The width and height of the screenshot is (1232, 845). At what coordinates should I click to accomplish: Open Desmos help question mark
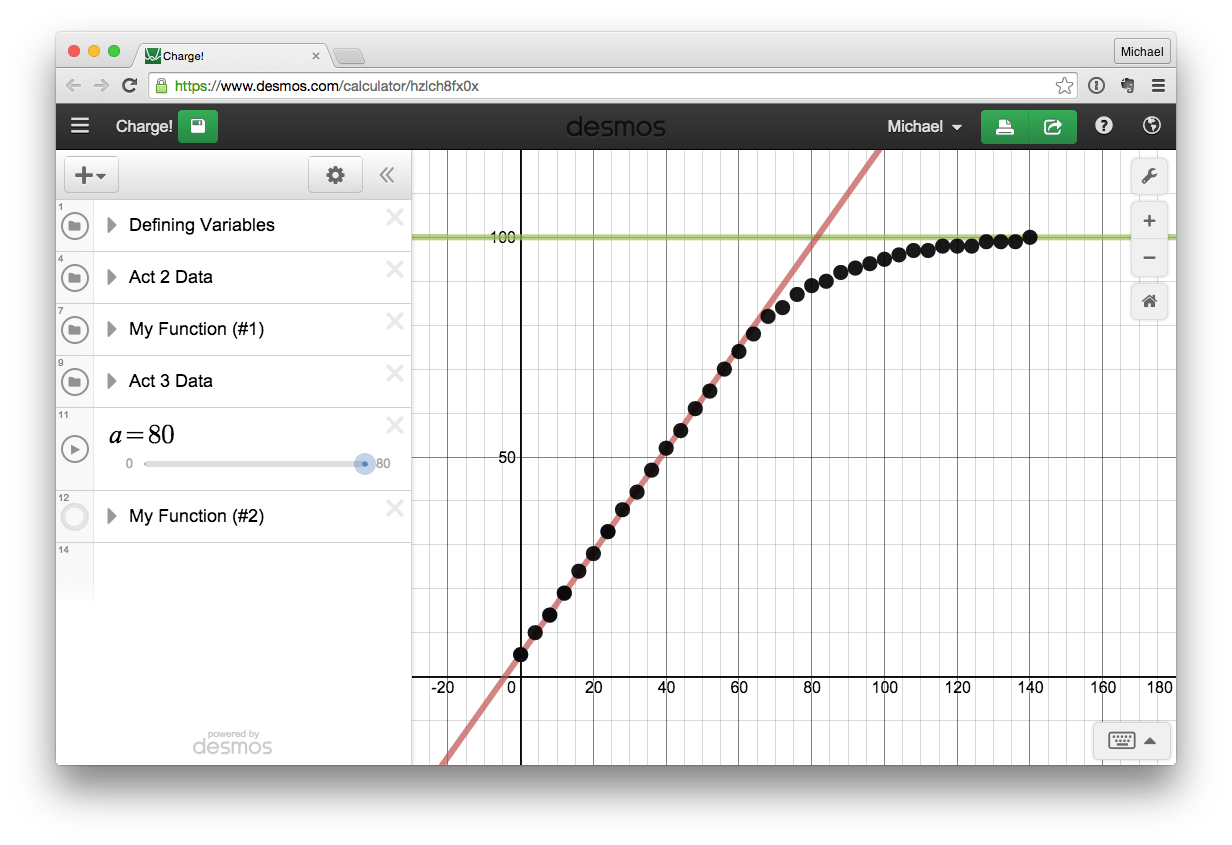click(x=1104, y=126)
